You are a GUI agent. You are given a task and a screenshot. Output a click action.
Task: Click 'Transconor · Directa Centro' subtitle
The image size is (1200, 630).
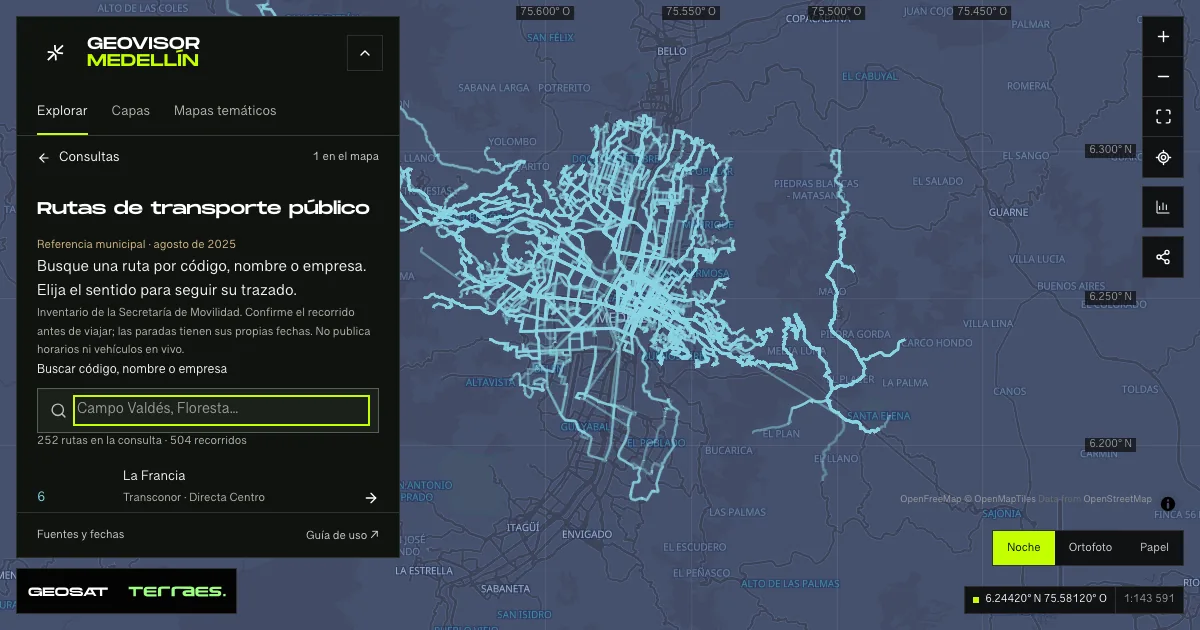(x=194, y=497)
